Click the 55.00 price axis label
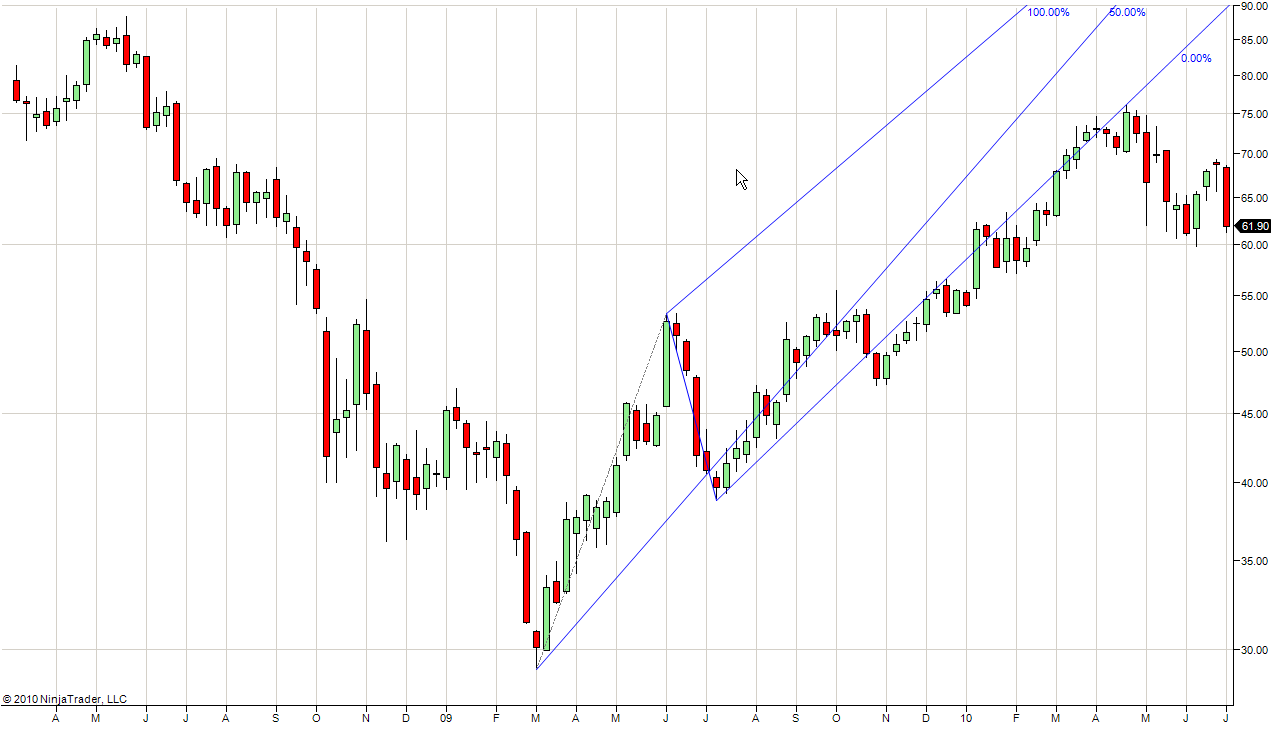This screenshot has width=1280, height=732. click(1254, 296)
